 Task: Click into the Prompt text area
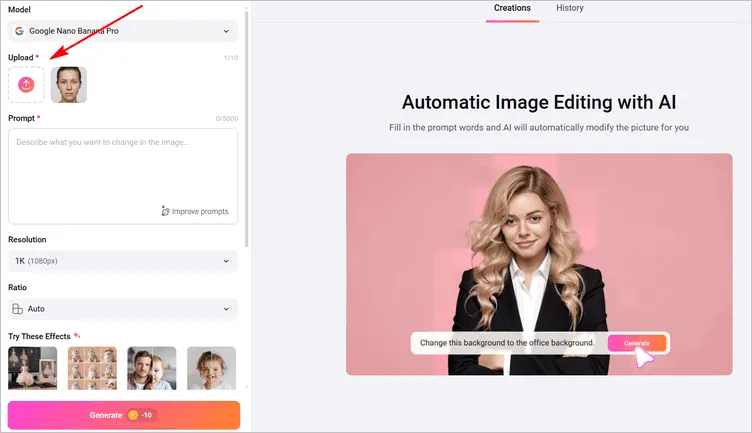(123, 176)
